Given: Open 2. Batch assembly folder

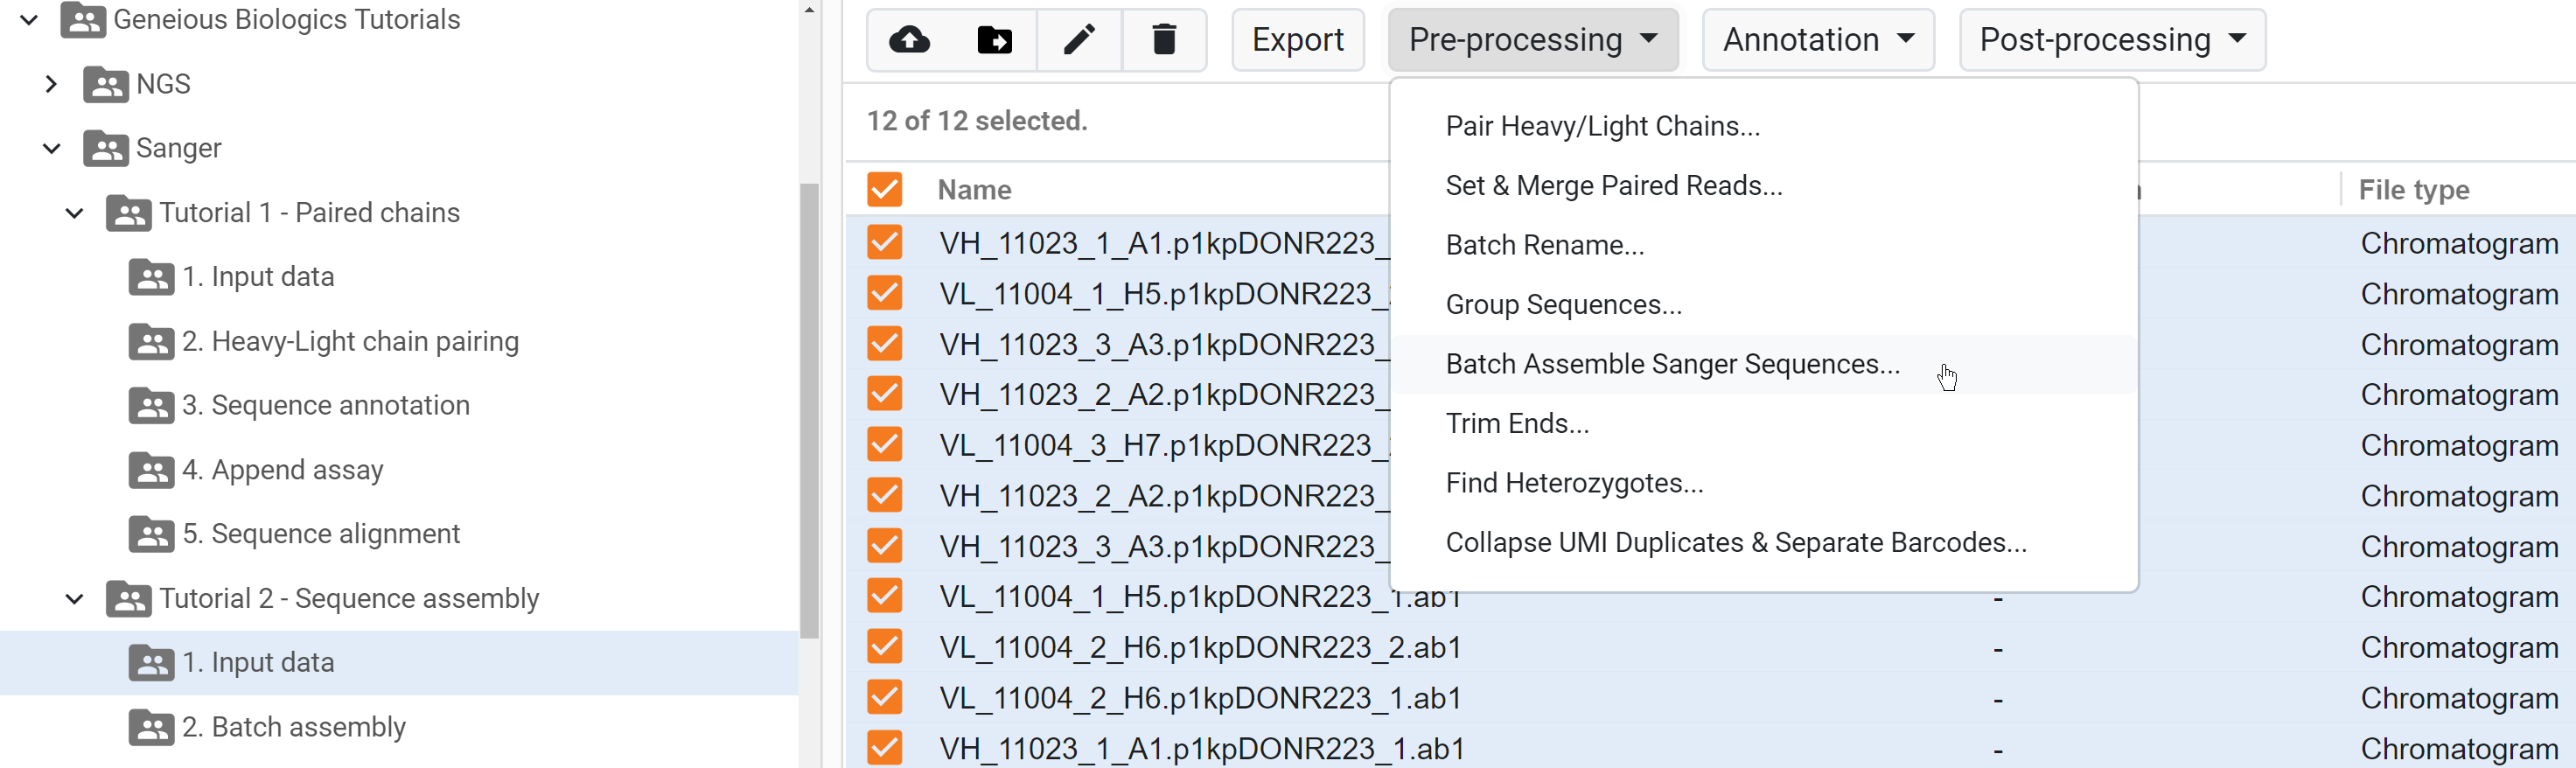Looking at the screenshot, I should click(x=293, y=727).
